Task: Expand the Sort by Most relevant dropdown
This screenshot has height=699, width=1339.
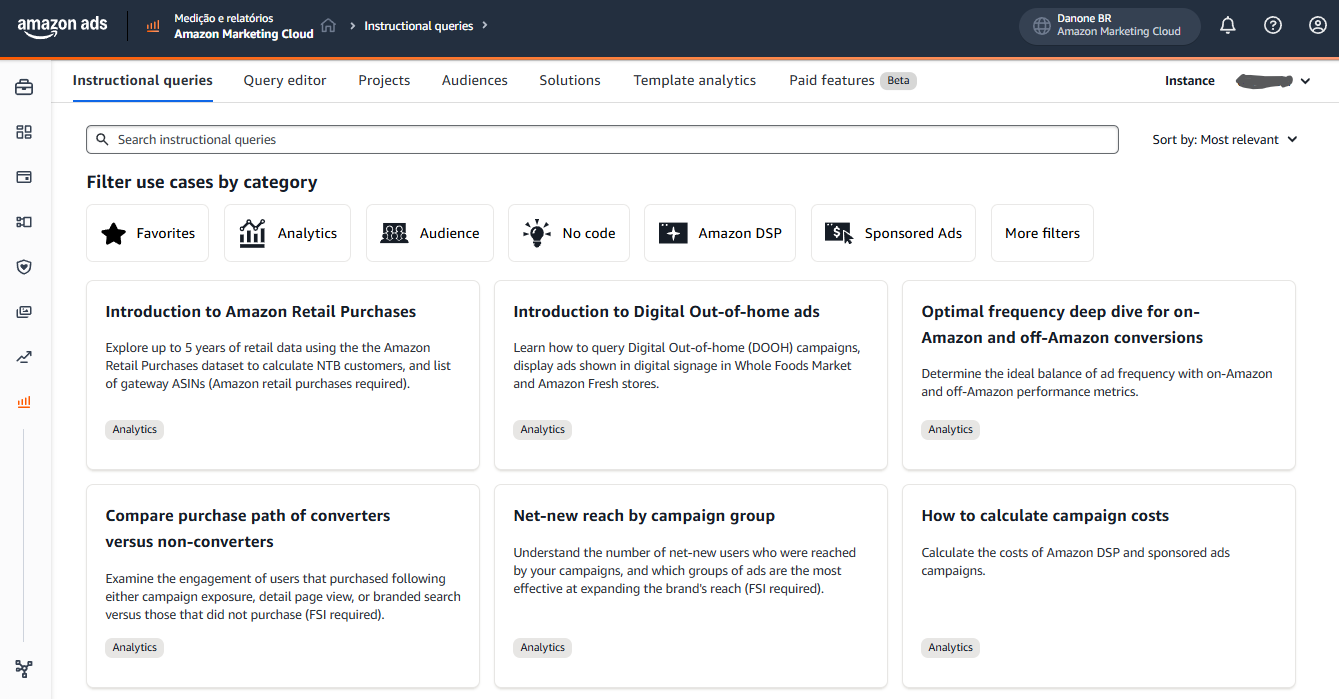Action: [x=1225, y=140]
